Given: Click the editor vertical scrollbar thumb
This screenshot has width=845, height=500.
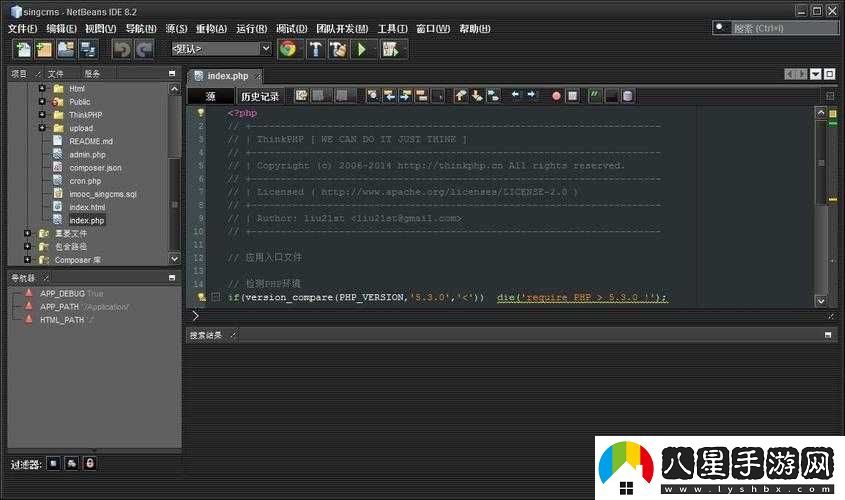Looking at the screenshot, I should click(x=821, y=162).
